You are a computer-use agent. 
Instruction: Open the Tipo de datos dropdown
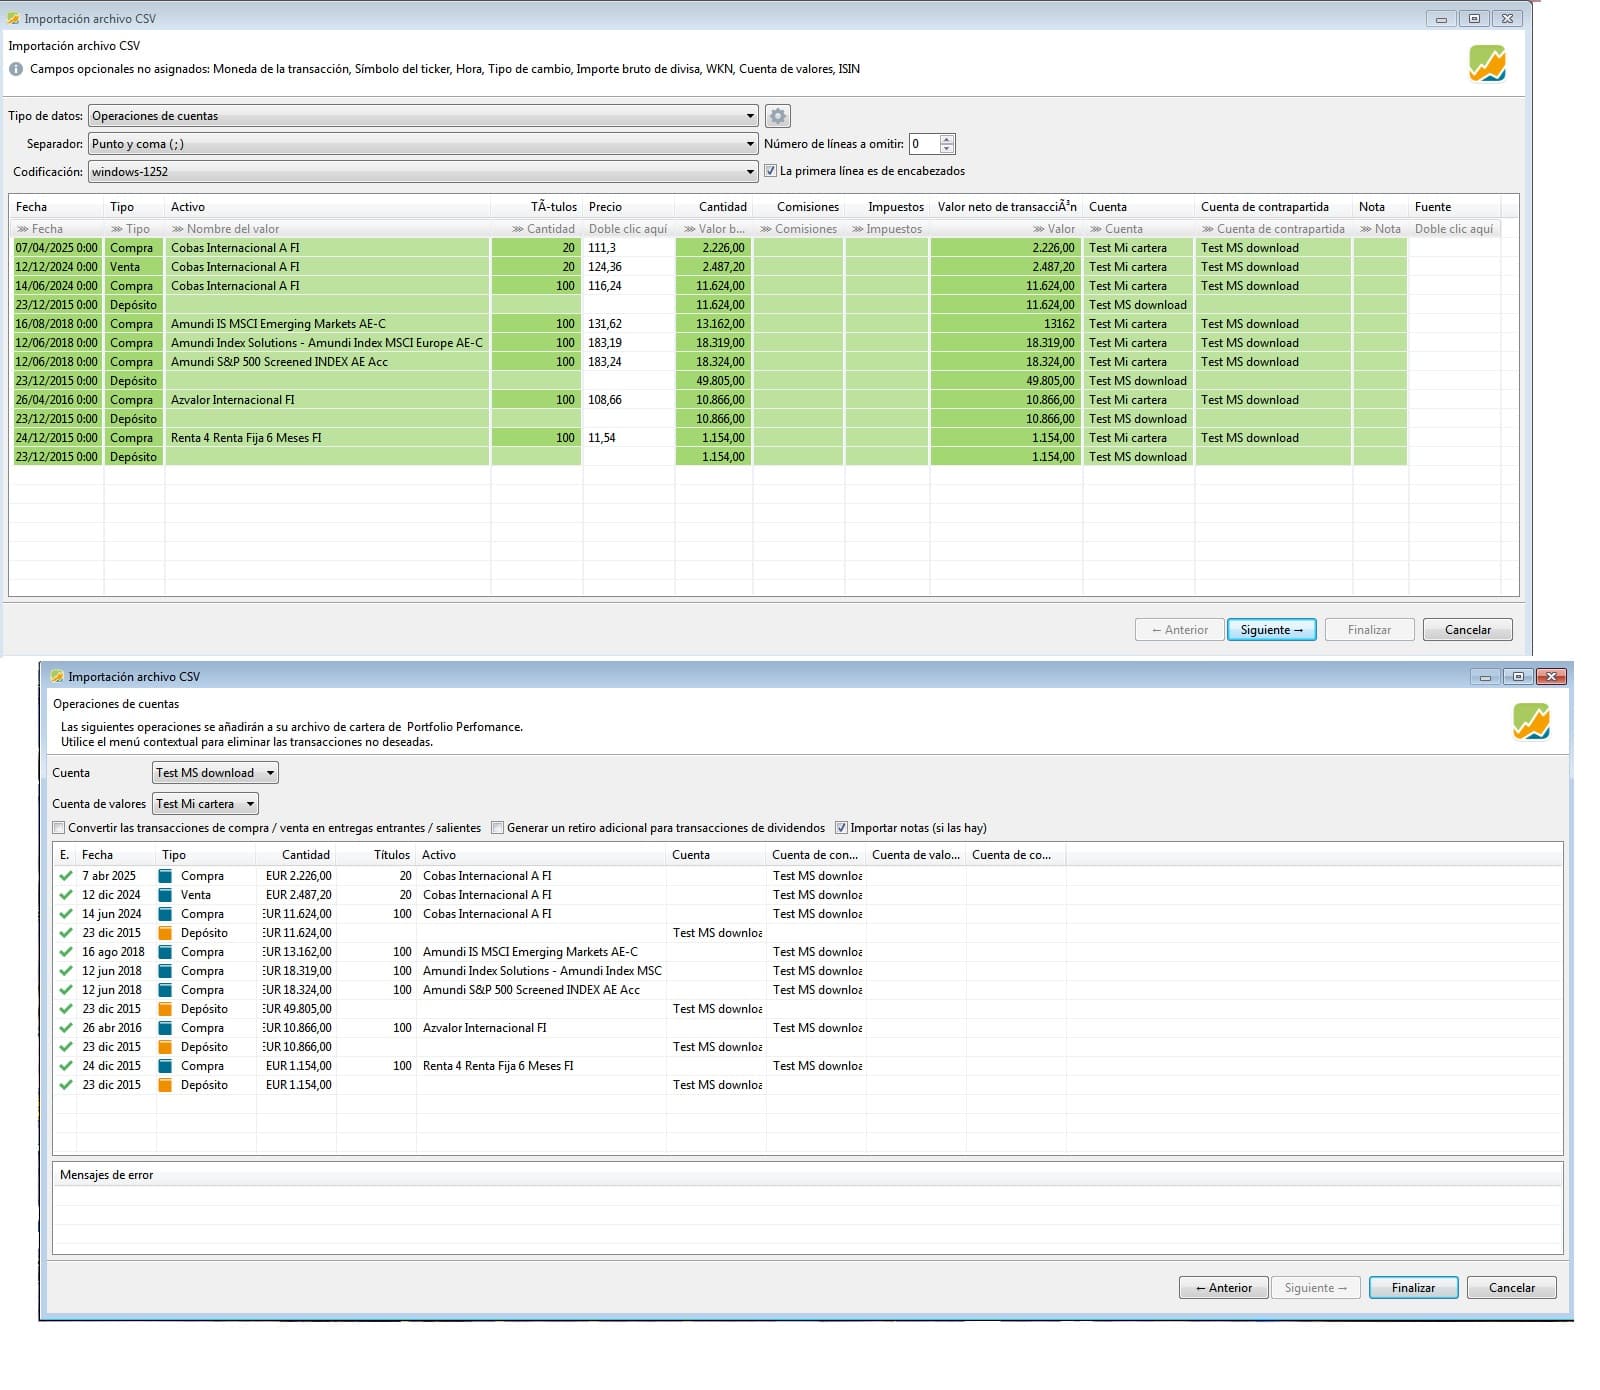click(423, 116)
